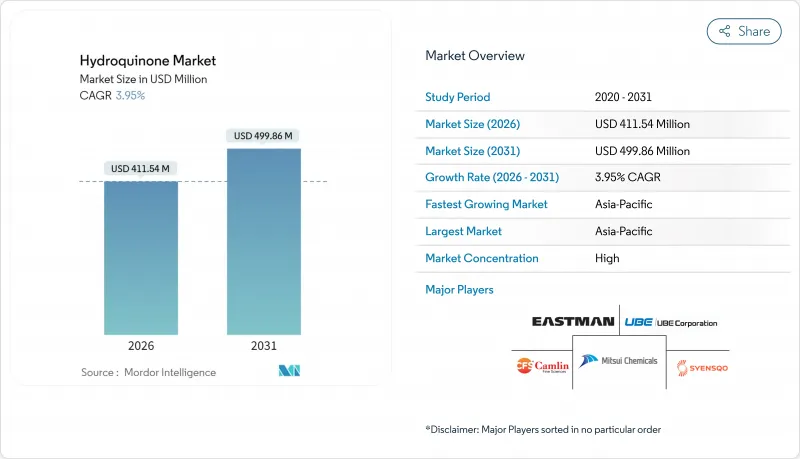The height and width of the screenshot is (459, 800).
Task: Open the Mitsui Chemicals logo
Action: pos(618,361)
